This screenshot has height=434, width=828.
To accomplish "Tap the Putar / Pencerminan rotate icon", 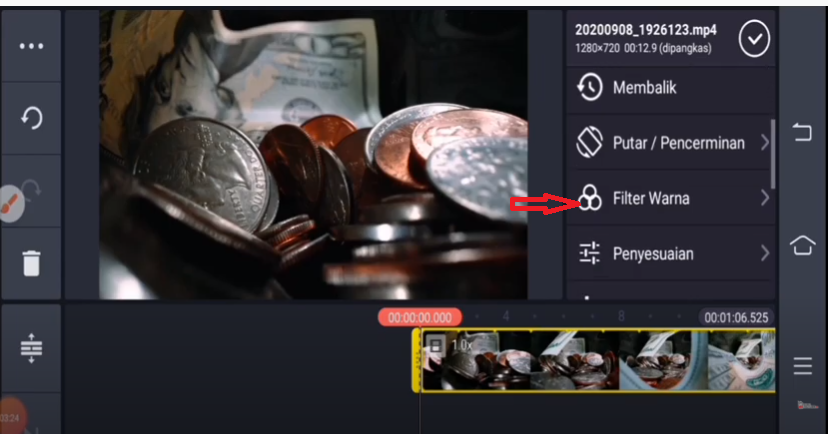I will pyautogui.click(x=590, y=143).
